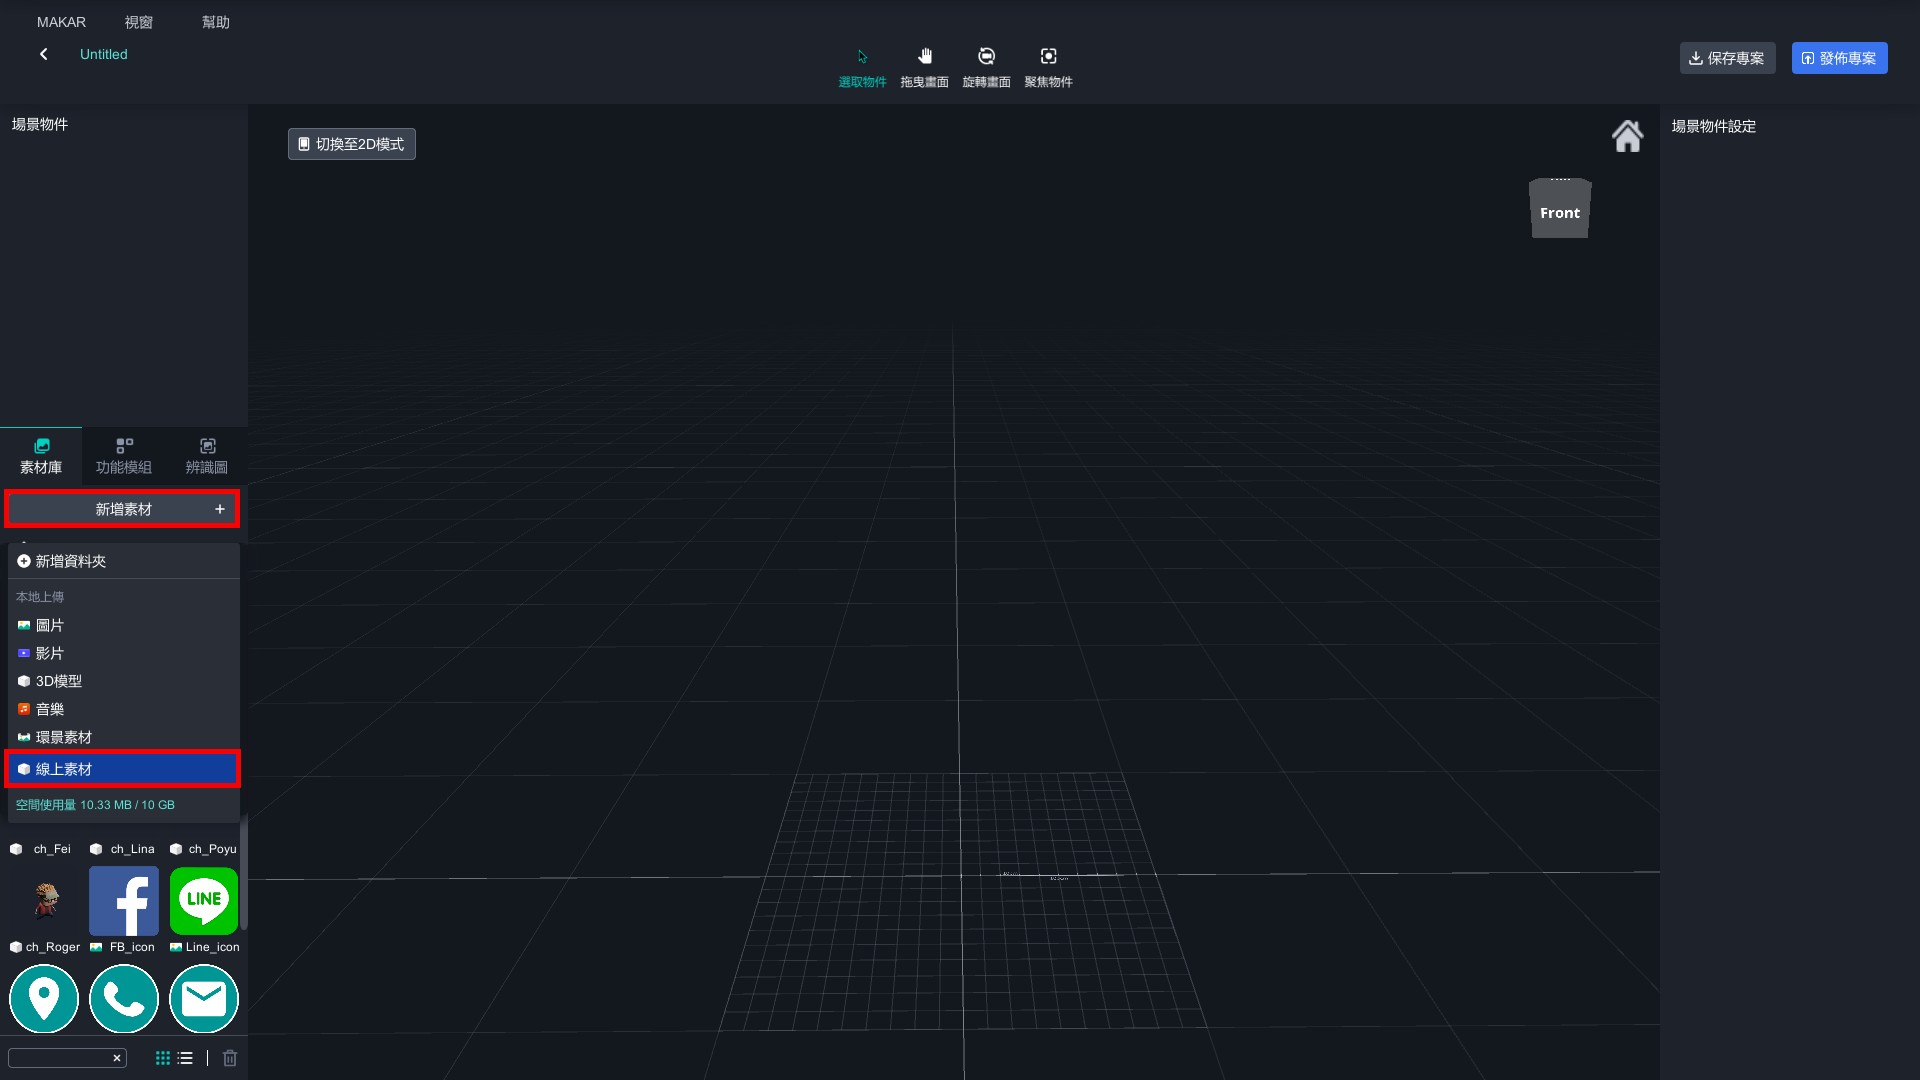The image size is (1920, 1080).
Task: Activate the 旋轉畫面 rotate view tool
Action: coord(986,66)
